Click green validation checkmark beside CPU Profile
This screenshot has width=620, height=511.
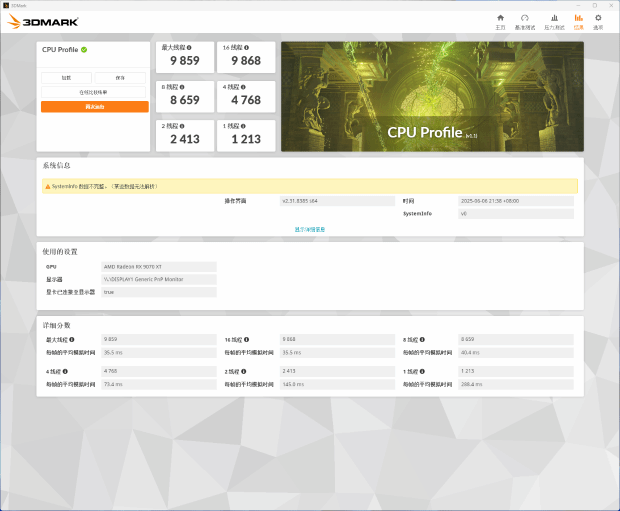[x=84, y=49]
